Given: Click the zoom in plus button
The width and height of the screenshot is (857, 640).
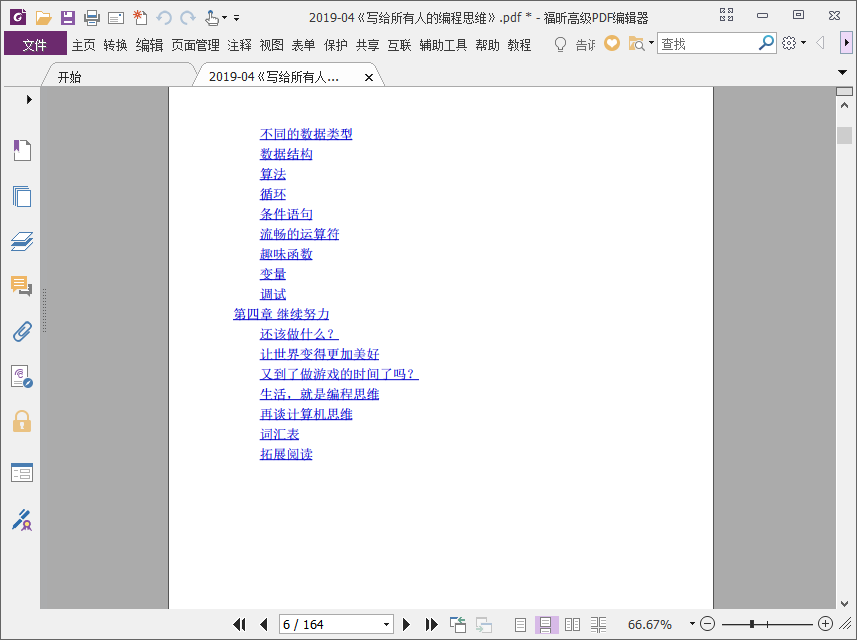Looking at the screenshot, I should [825, 624].
